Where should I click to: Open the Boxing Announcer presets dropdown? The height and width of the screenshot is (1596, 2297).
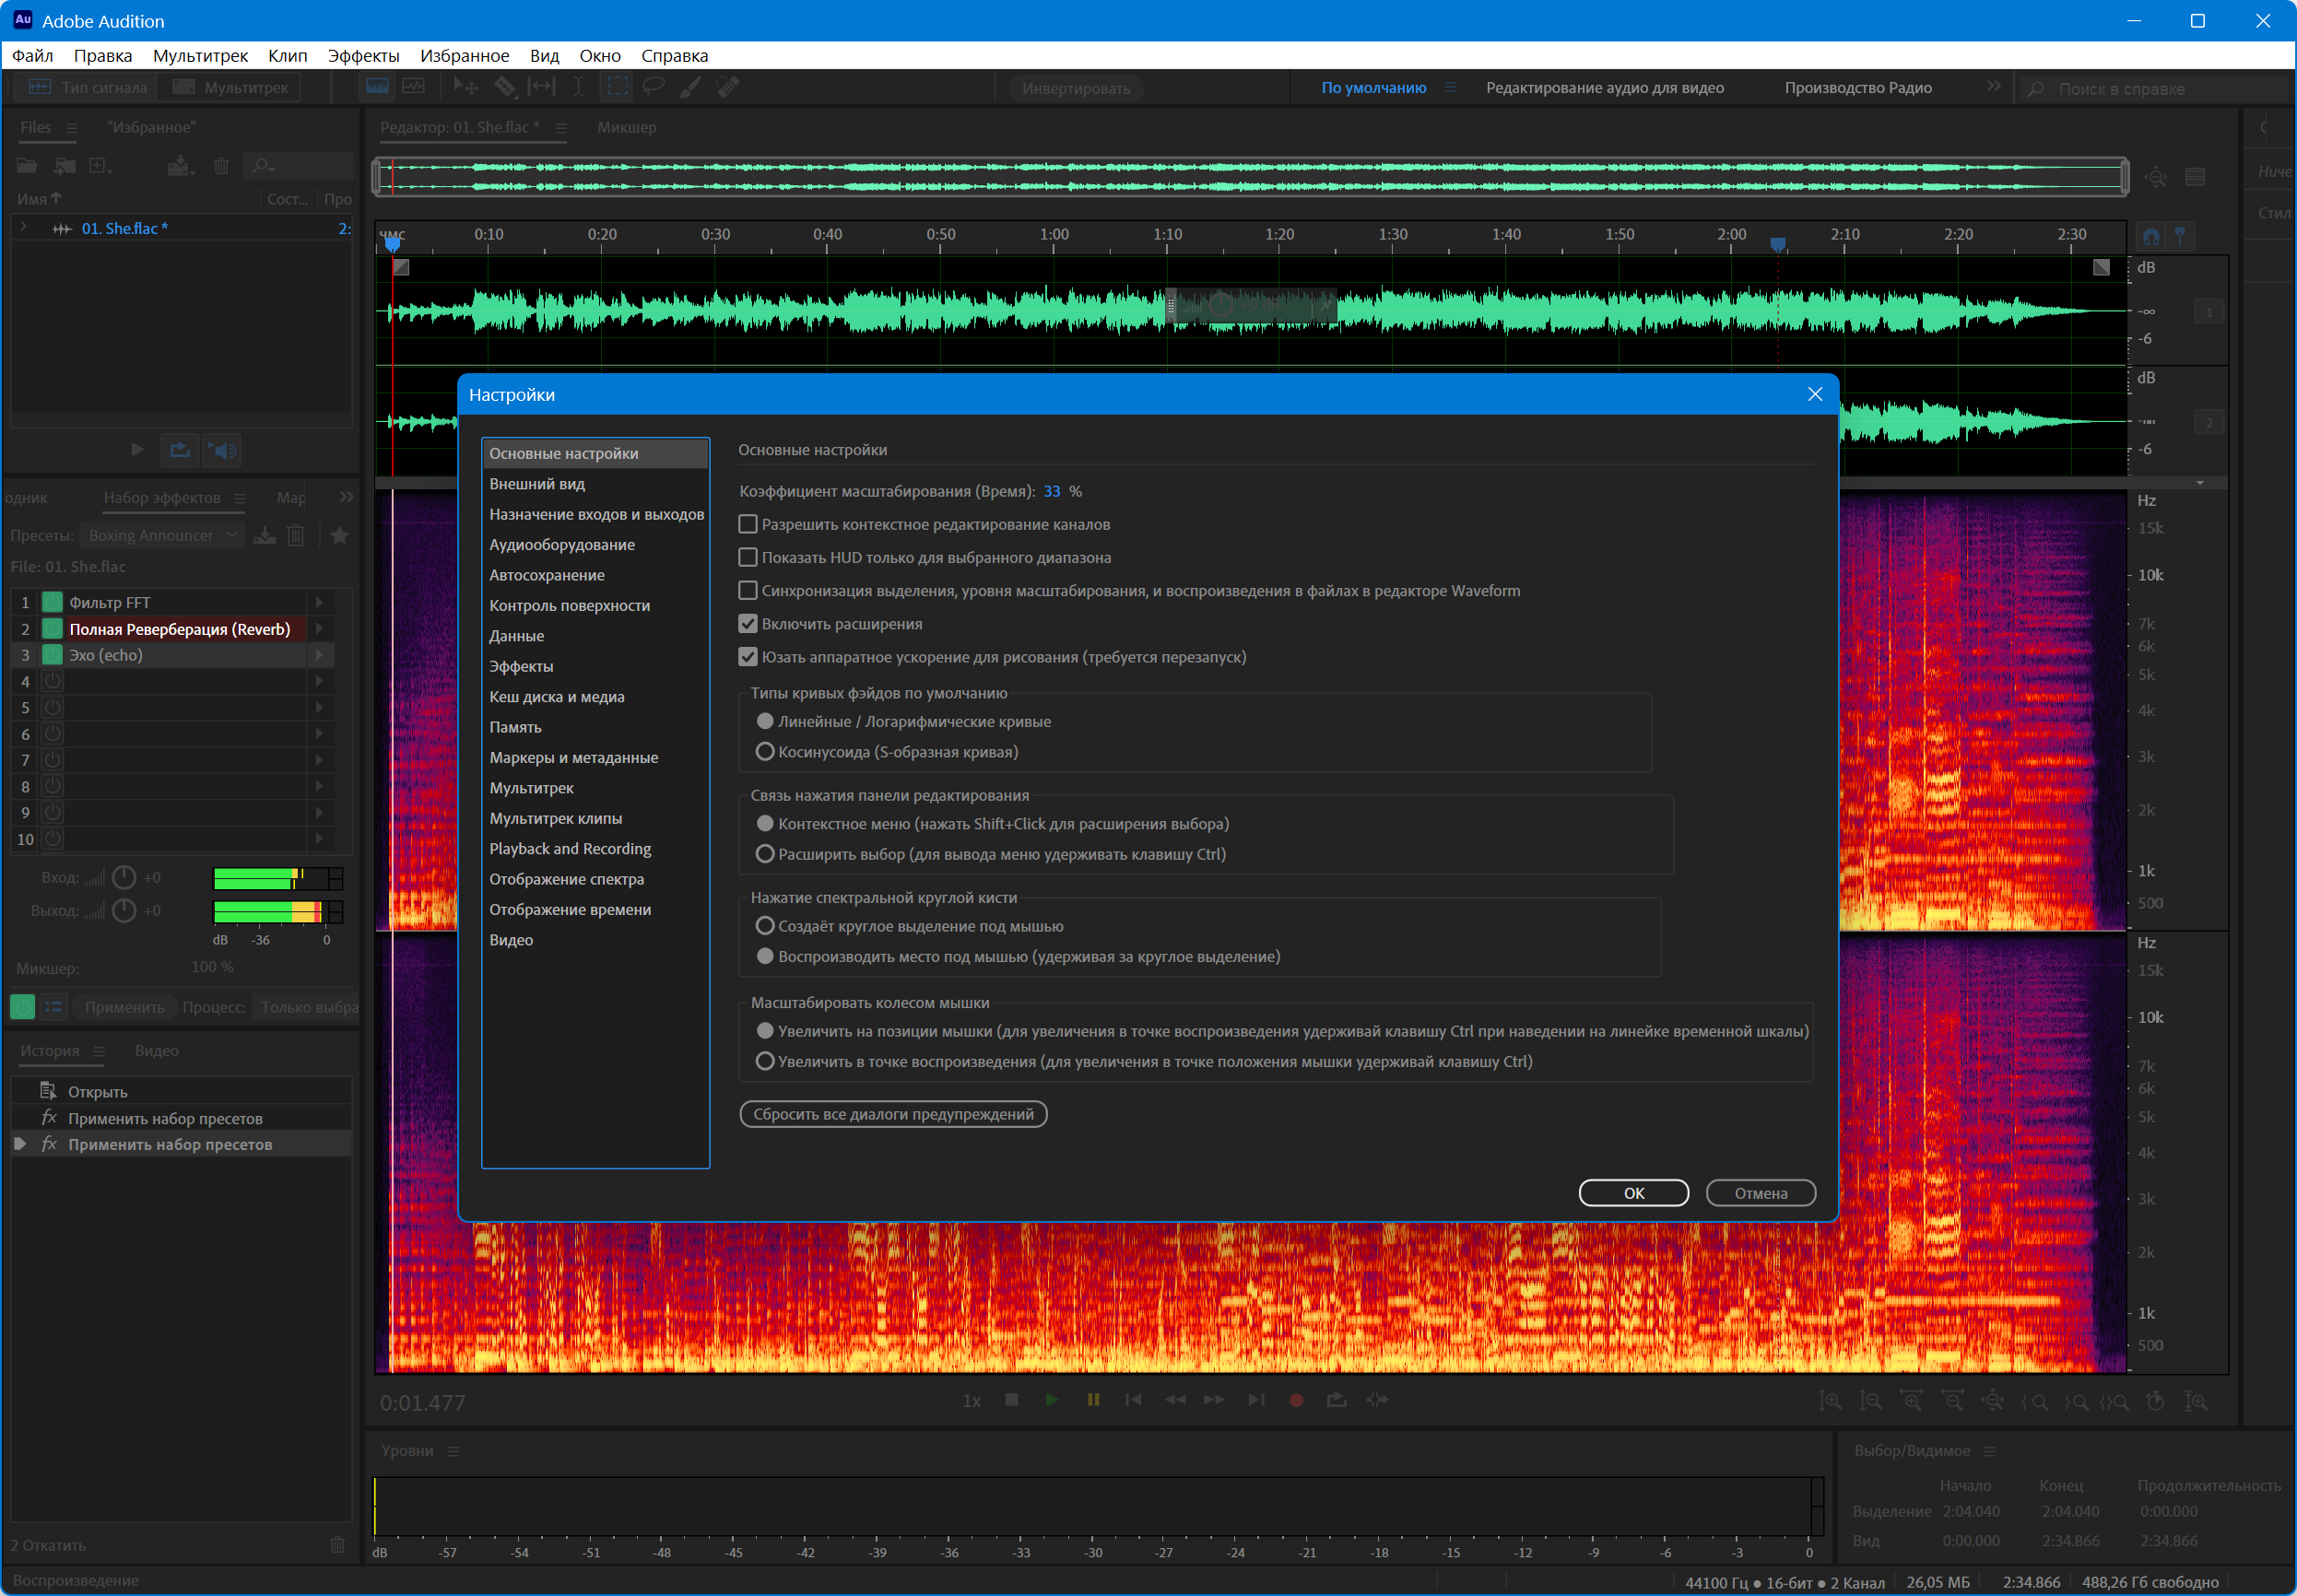tap(162, 536)
